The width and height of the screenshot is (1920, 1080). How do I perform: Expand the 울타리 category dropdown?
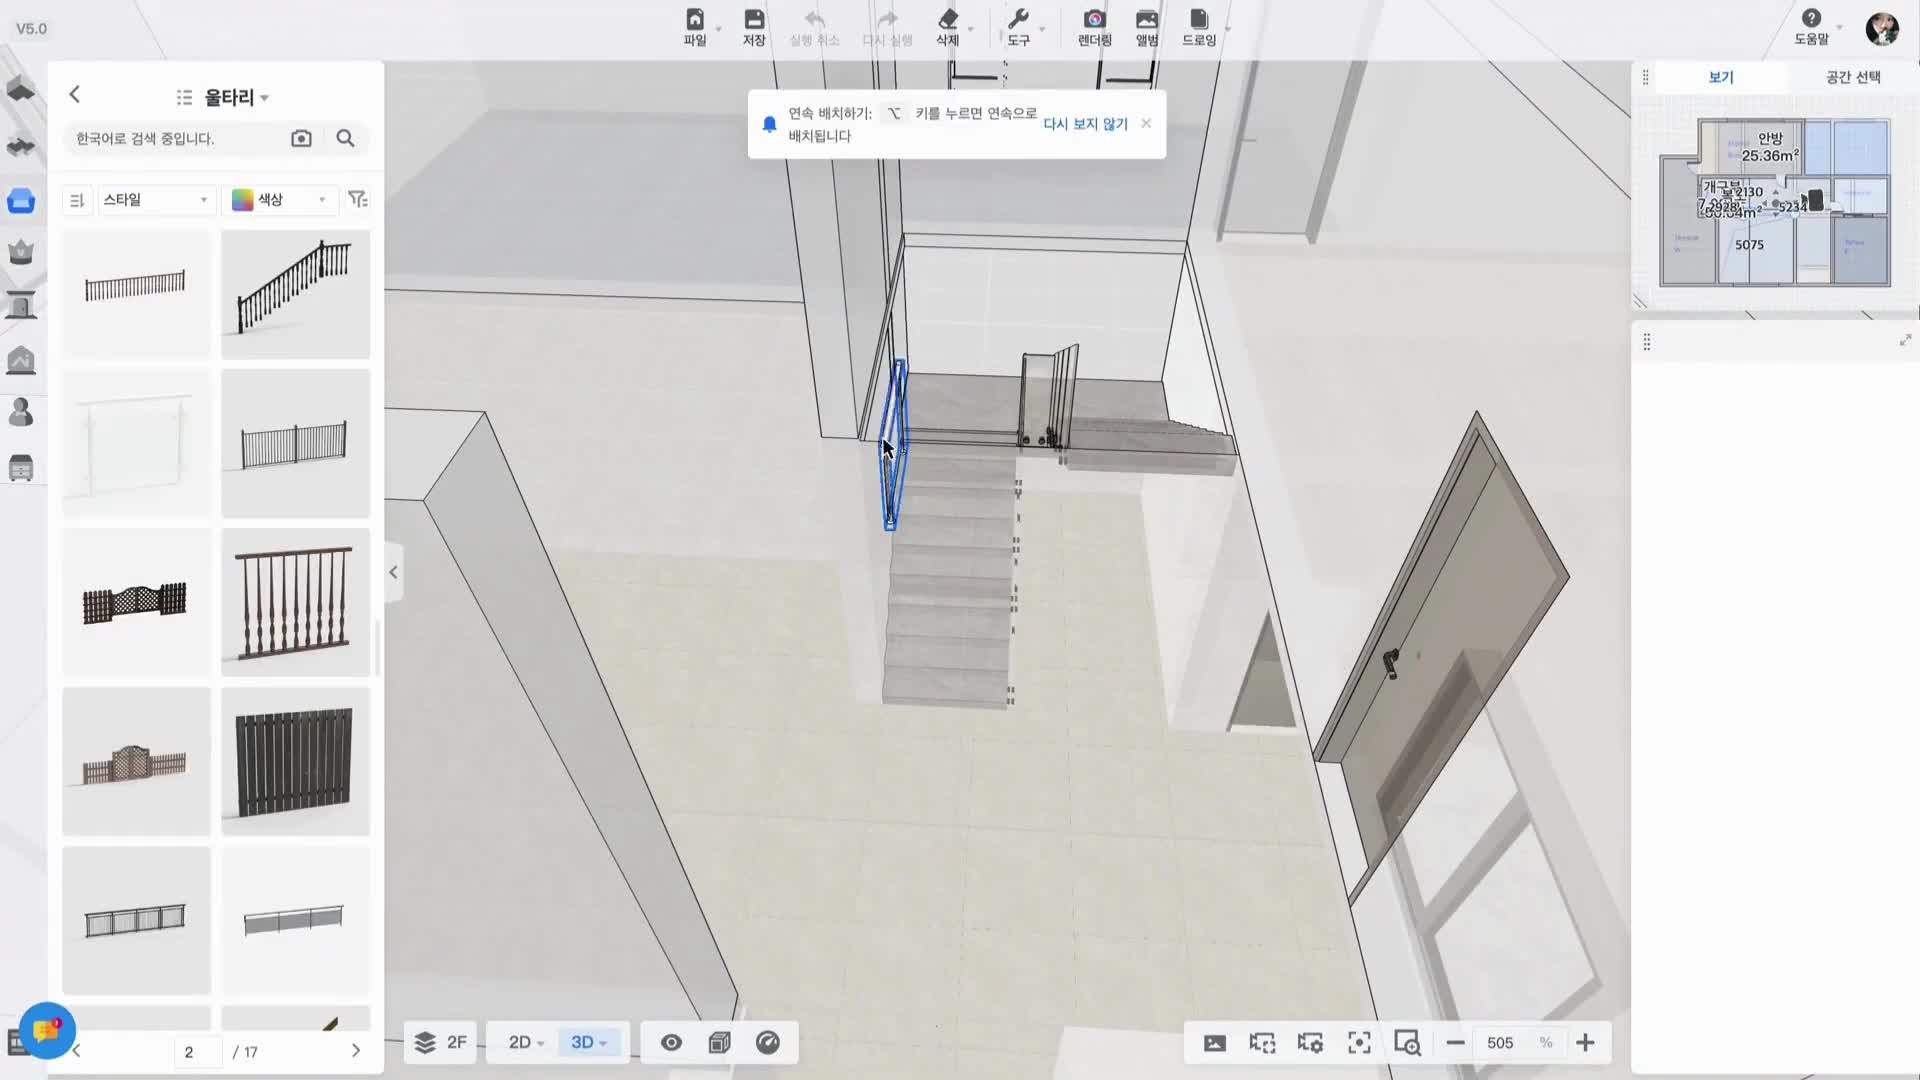[236, 97]
